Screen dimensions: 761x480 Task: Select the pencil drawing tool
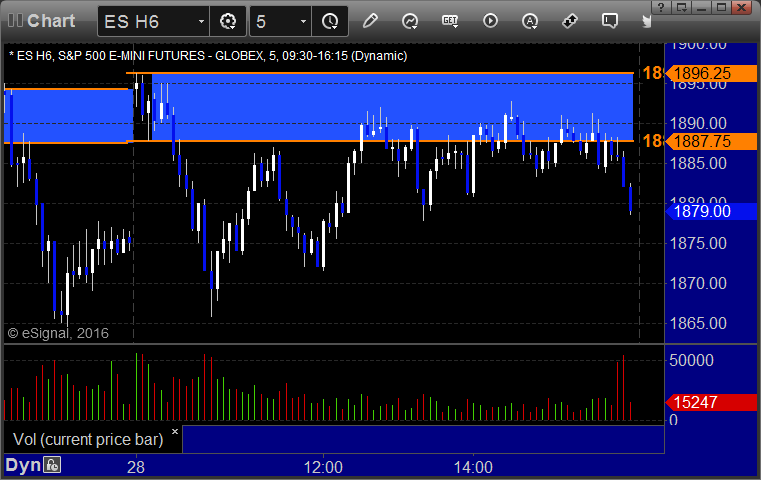pos(370,21)
